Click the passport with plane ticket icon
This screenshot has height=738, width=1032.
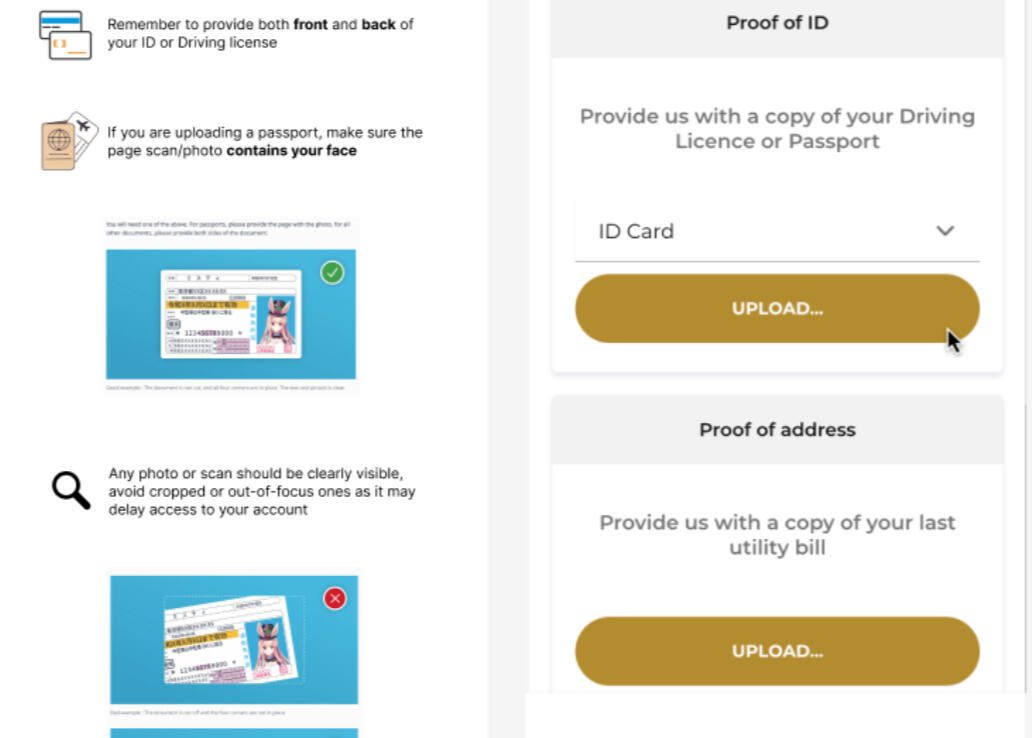67,142
